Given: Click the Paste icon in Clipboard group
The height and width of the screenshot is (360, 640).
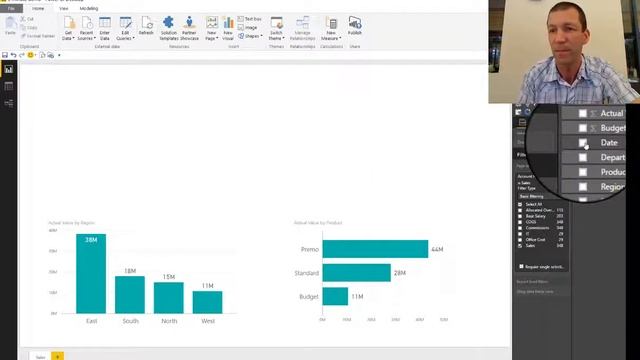Looking at the screenshot, I should pyautogui.click(x=10, y=24).
